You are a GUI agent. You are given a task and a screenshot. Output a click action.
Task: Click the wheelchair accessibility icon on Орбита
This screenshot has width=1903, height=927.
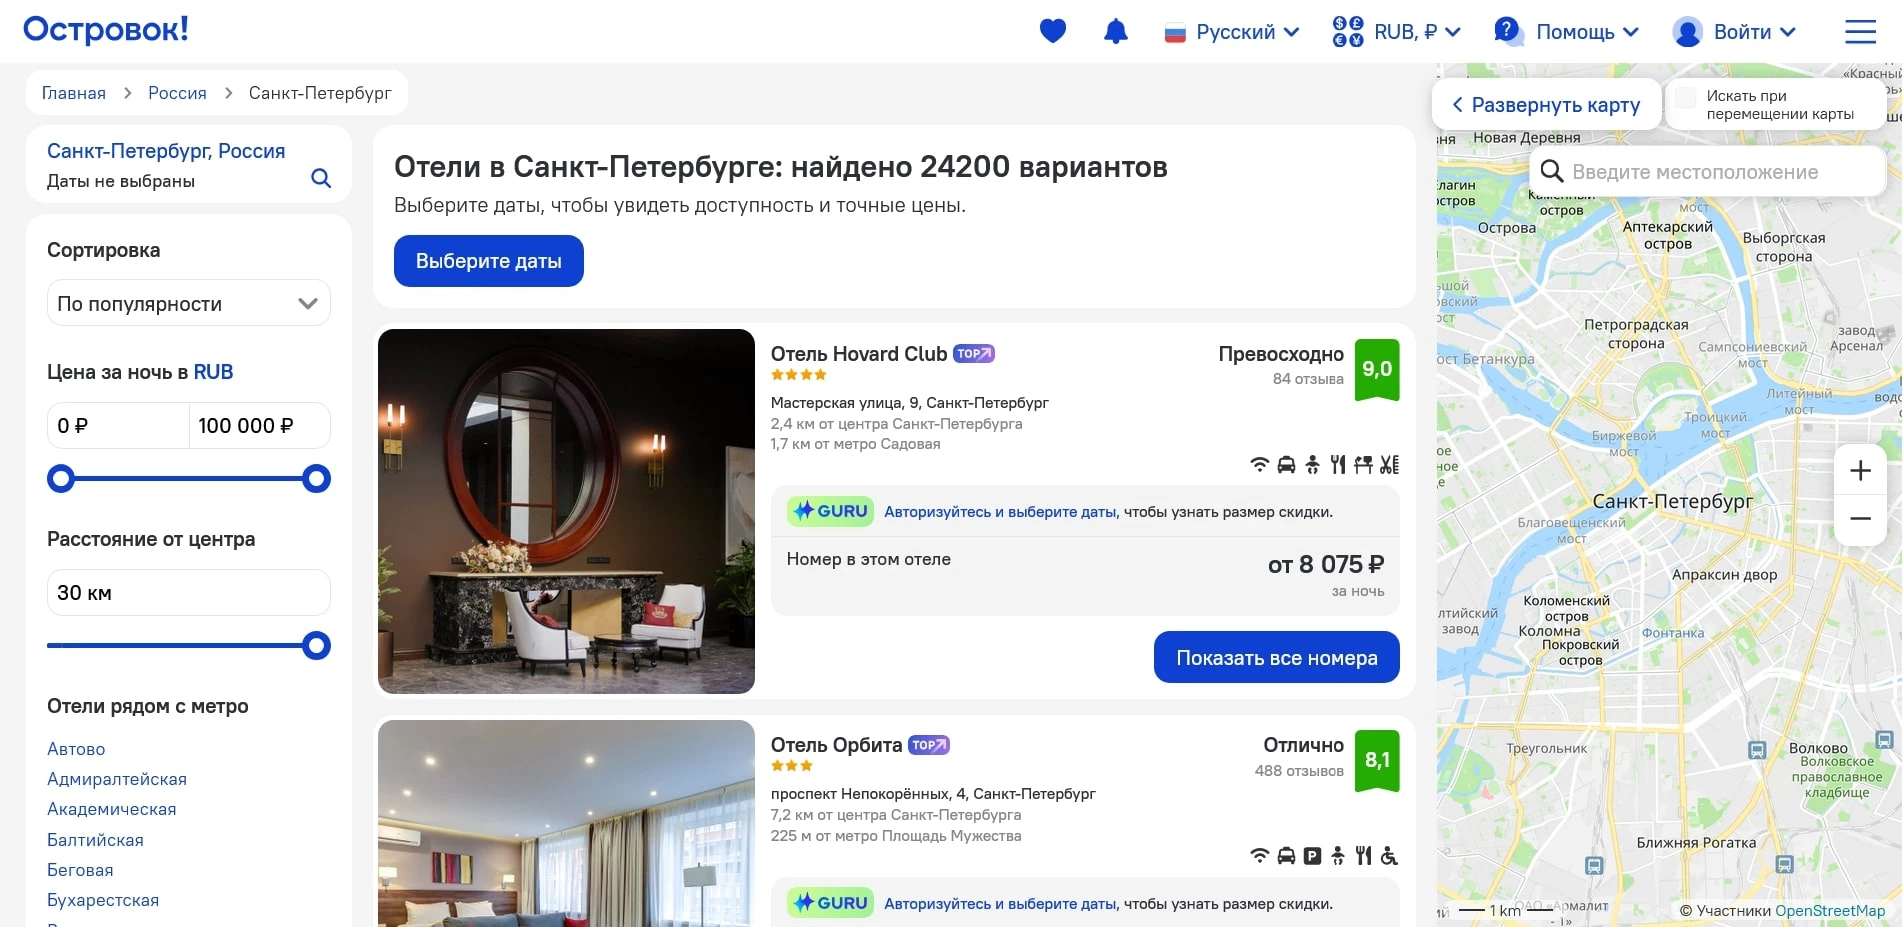tap(1388, 857)
